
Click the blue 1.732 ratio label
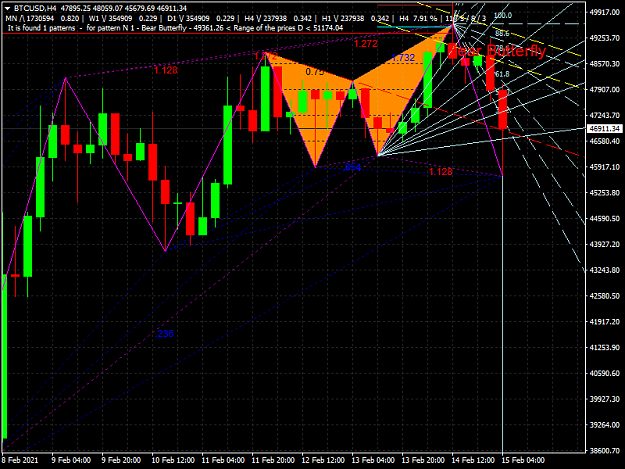403,58
